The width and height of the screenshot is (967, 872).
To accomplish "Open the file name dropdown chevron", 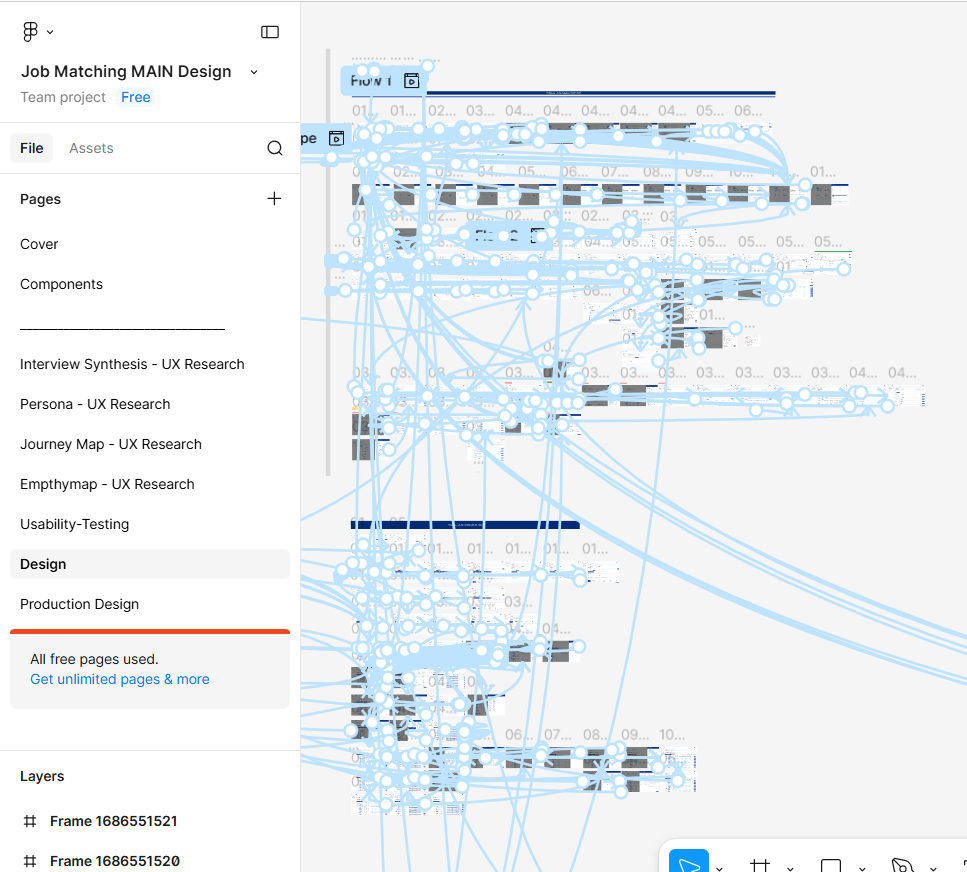I will point(253,72).
